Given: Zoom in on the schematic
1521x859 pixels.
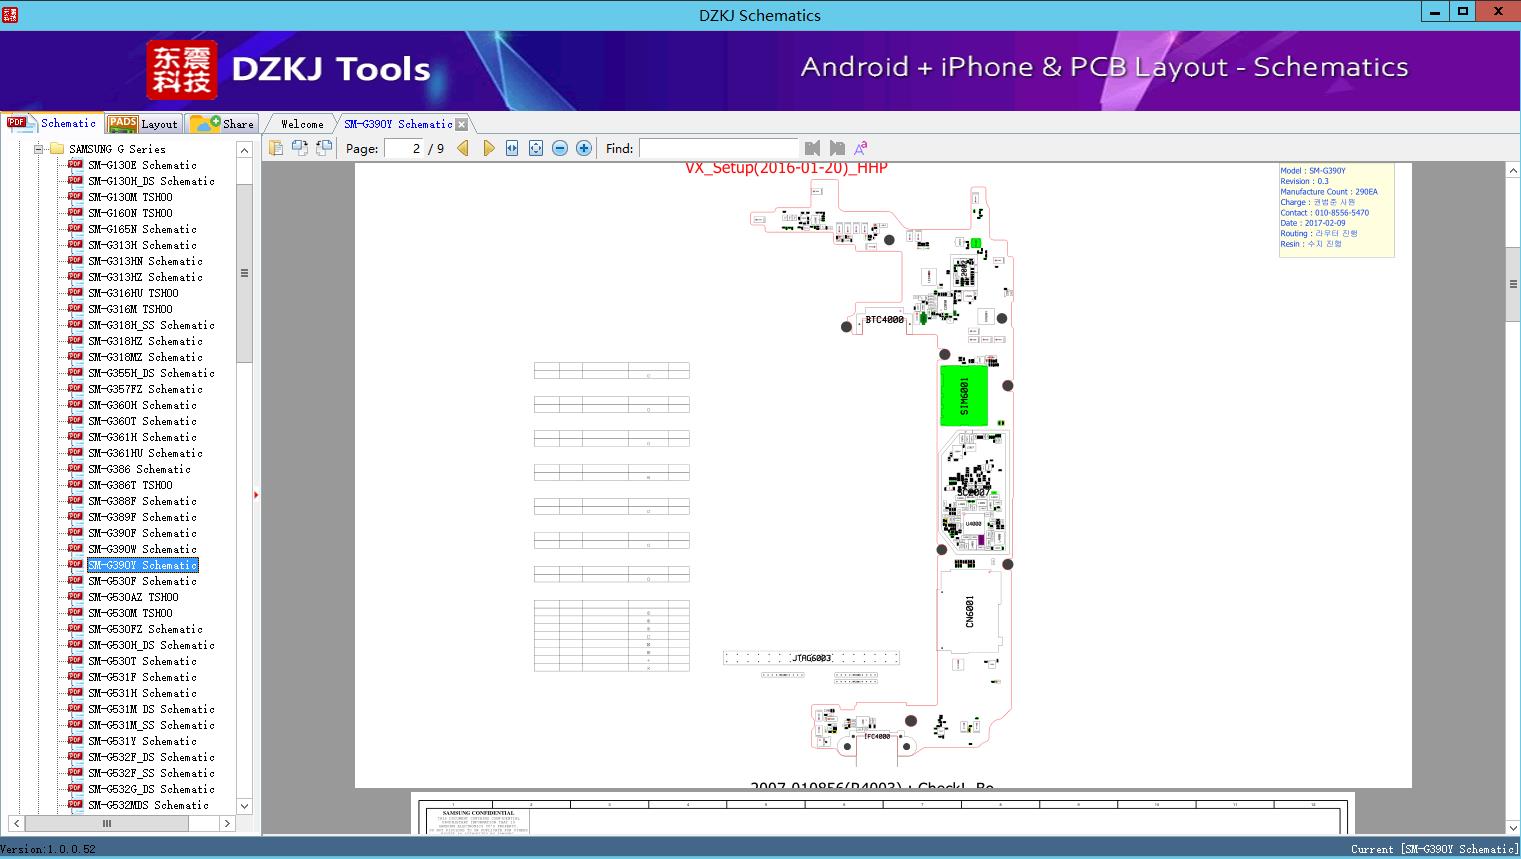Looking at the screenshot, I should [x=584, y=148].
